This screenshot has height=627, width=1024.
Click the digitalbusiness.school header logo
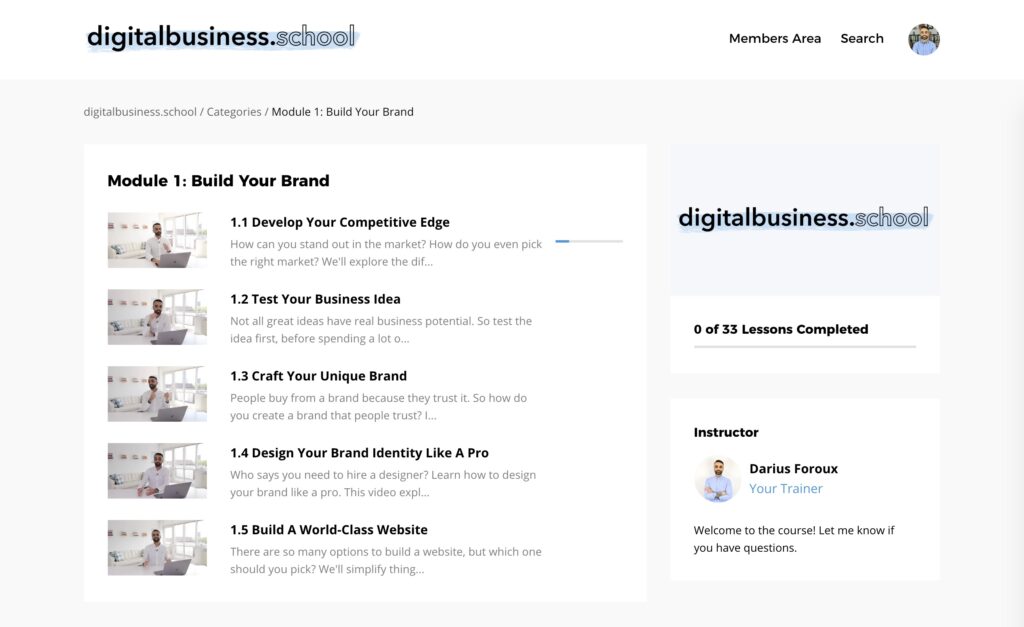(x=221, y=38)
